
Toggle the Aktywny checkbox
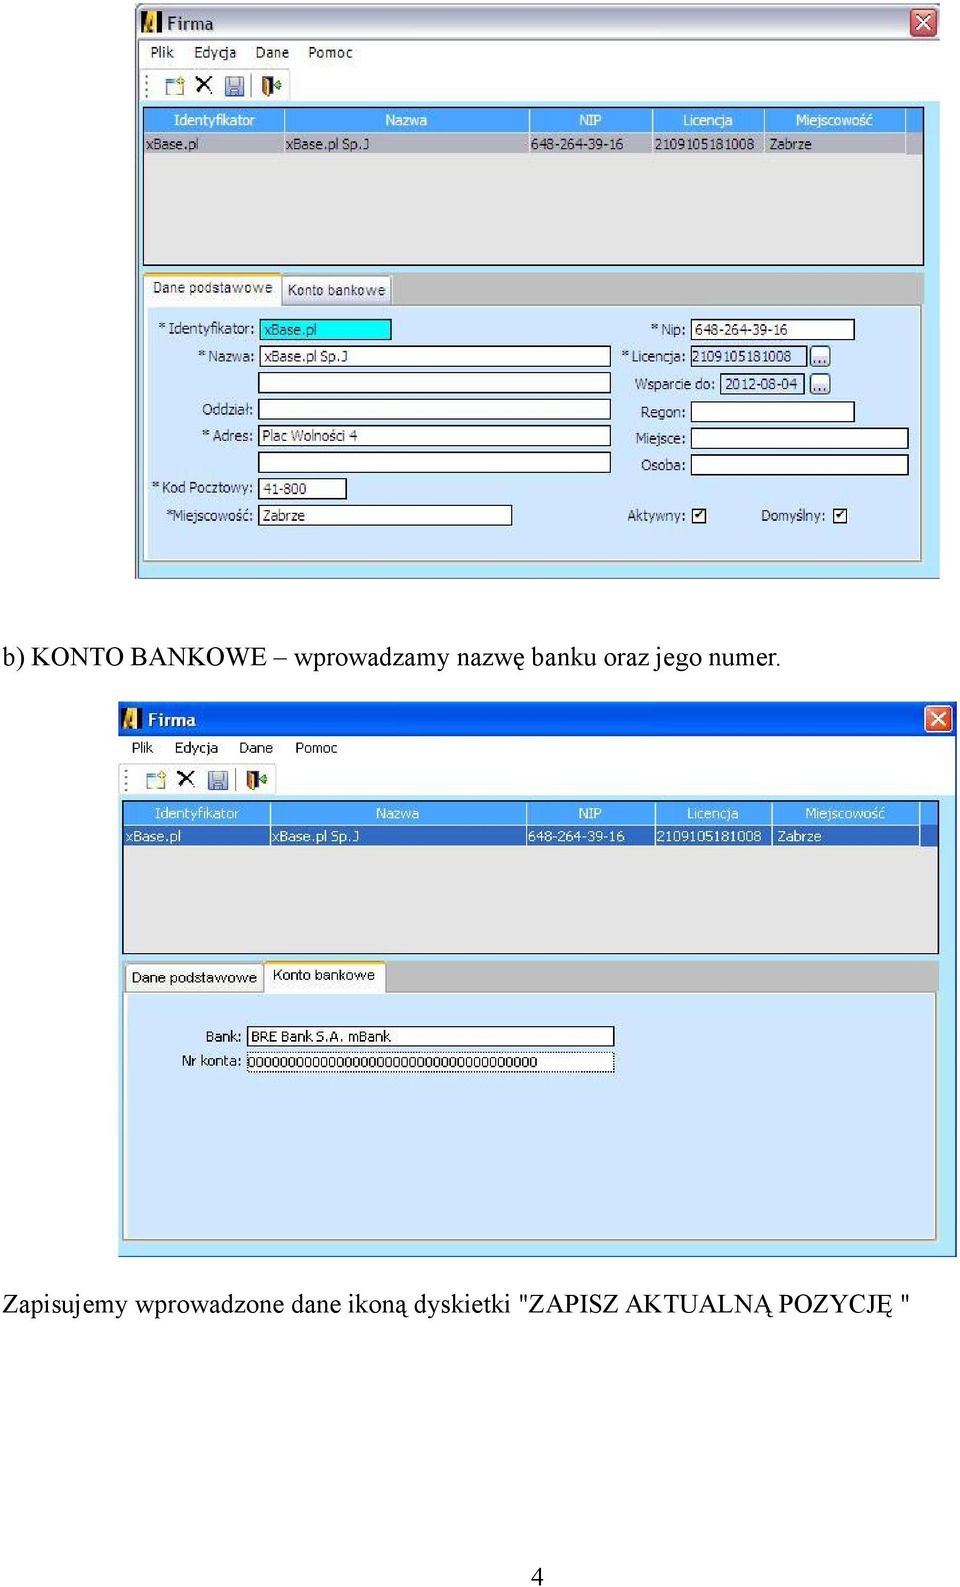coord(699,516)
